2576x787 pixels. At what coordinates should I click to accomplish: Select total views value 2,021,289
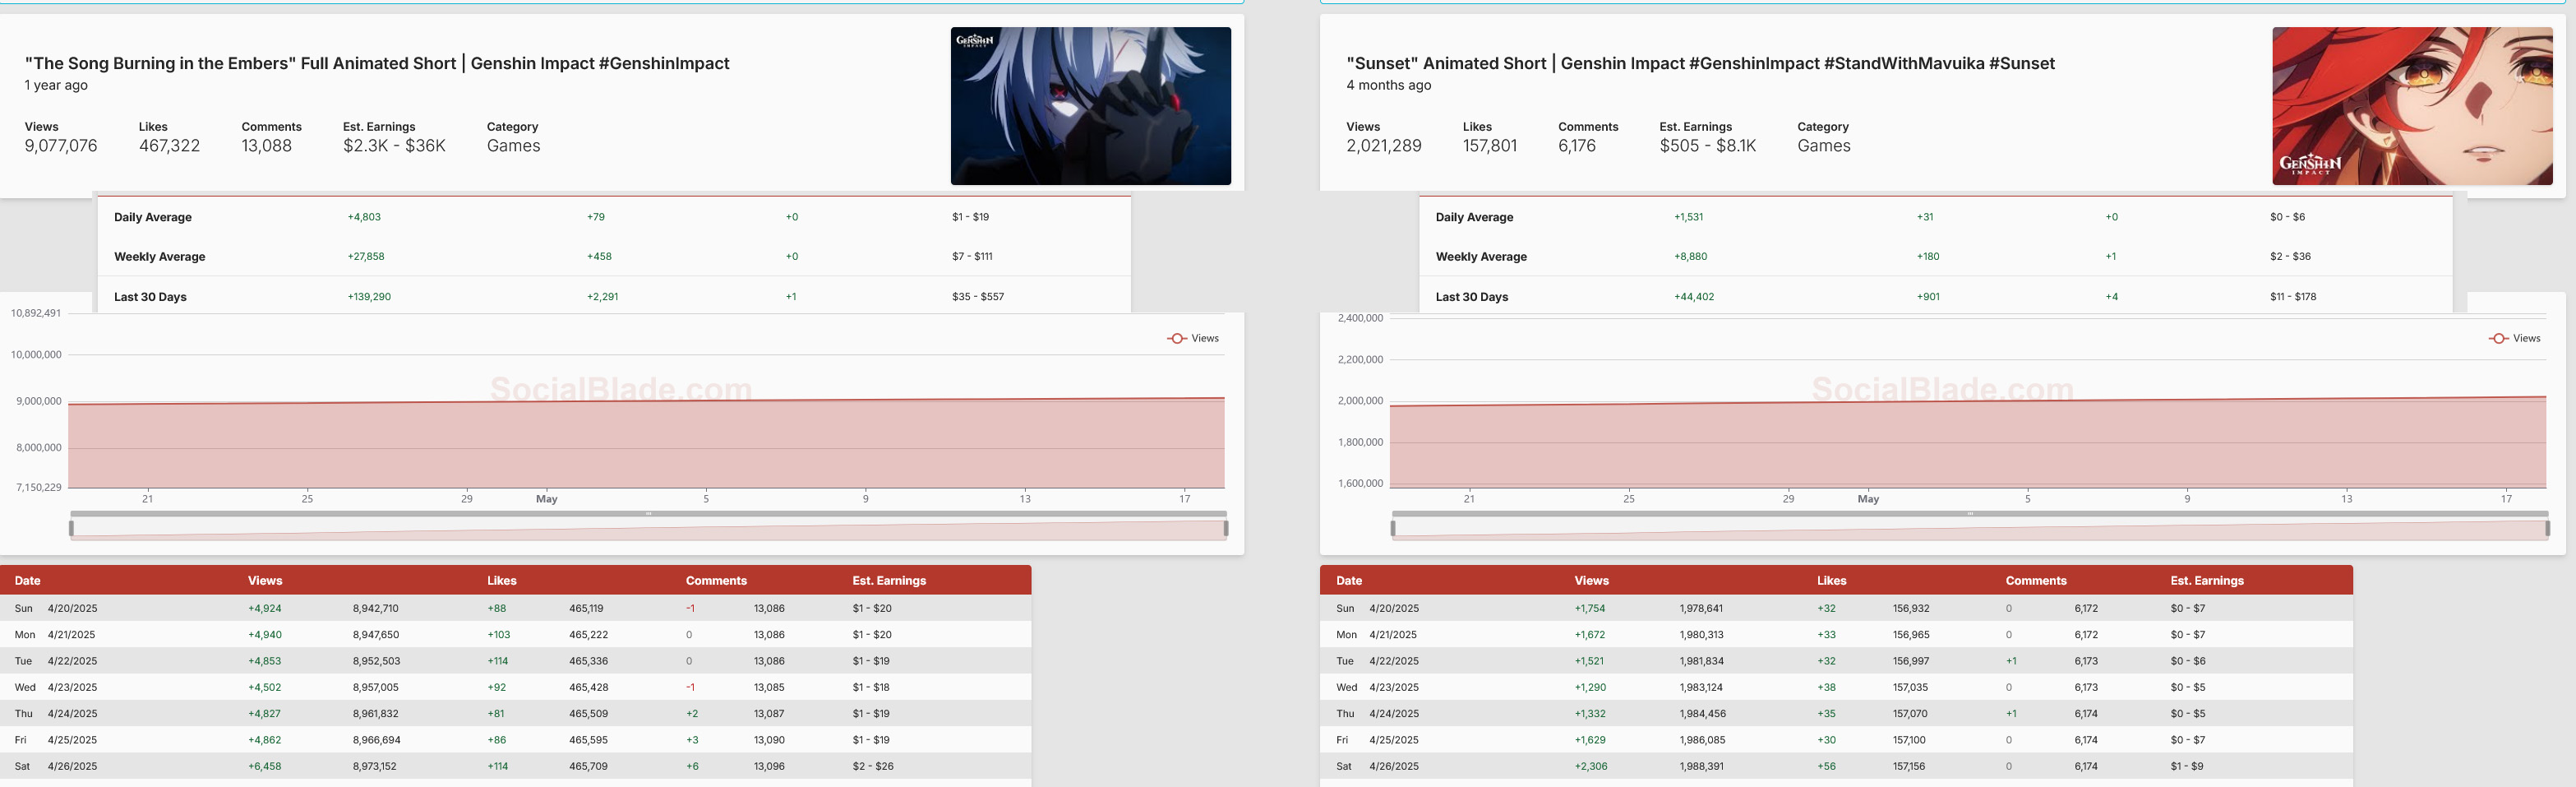coord(1384,146)
